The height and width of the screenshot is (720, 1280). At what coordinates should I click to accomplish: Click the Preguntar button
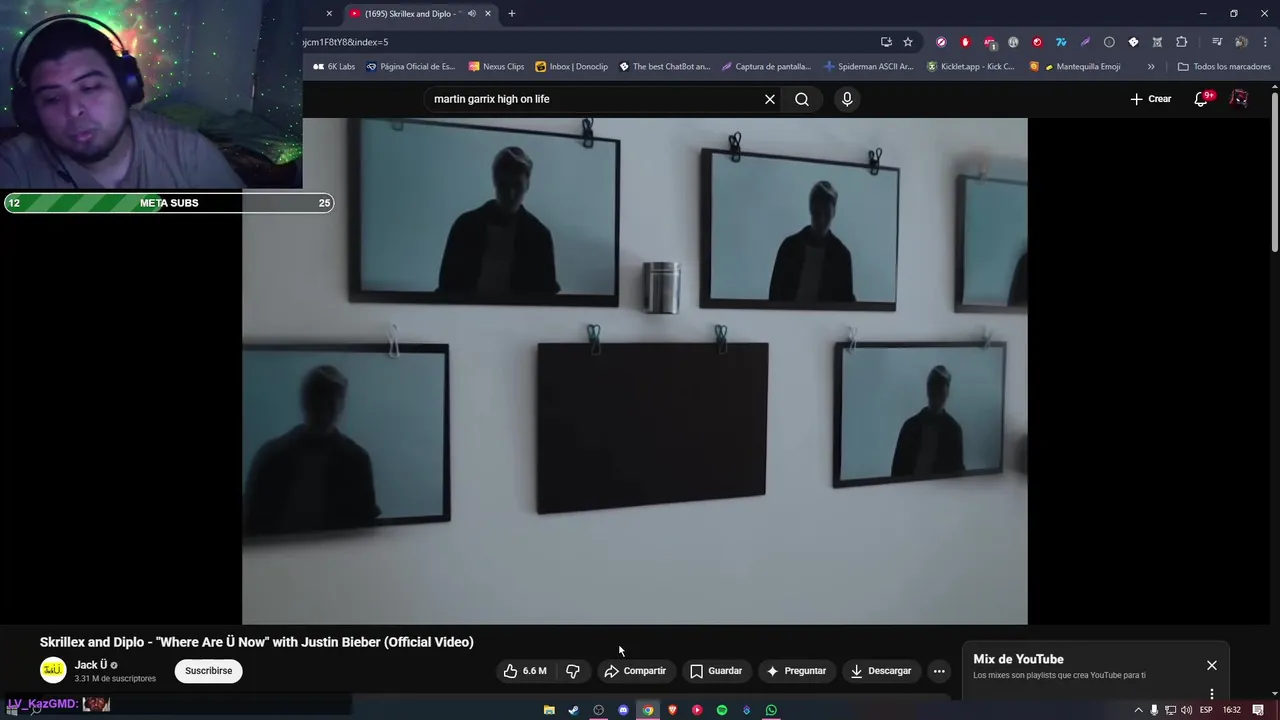click(x=796, y=671)
